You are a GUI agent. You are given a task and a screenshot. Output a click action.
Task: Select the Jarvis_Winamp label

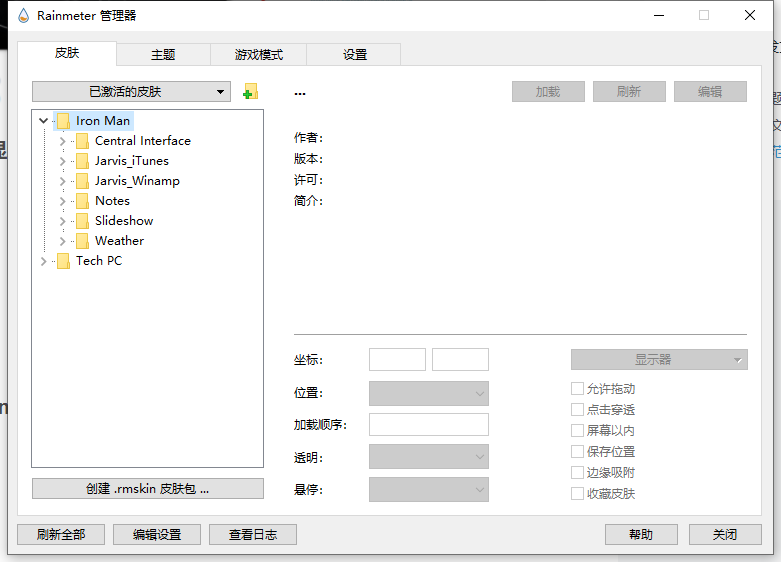tap(137, 181)
